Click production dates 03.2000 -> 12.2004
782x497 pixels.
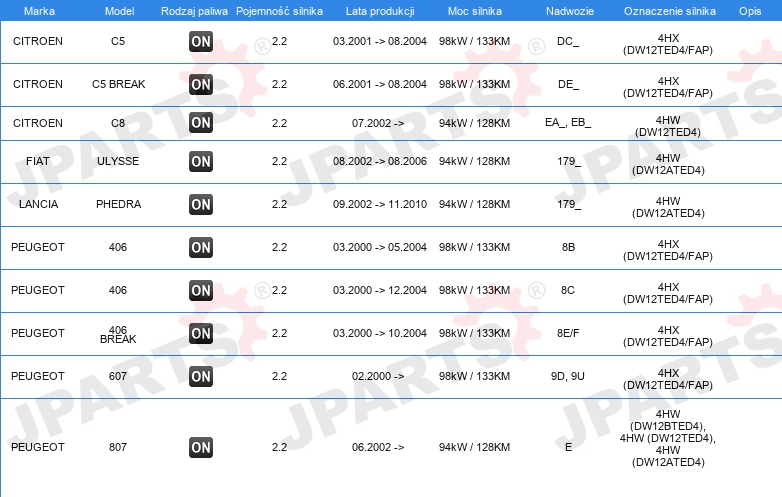[380, 290]
